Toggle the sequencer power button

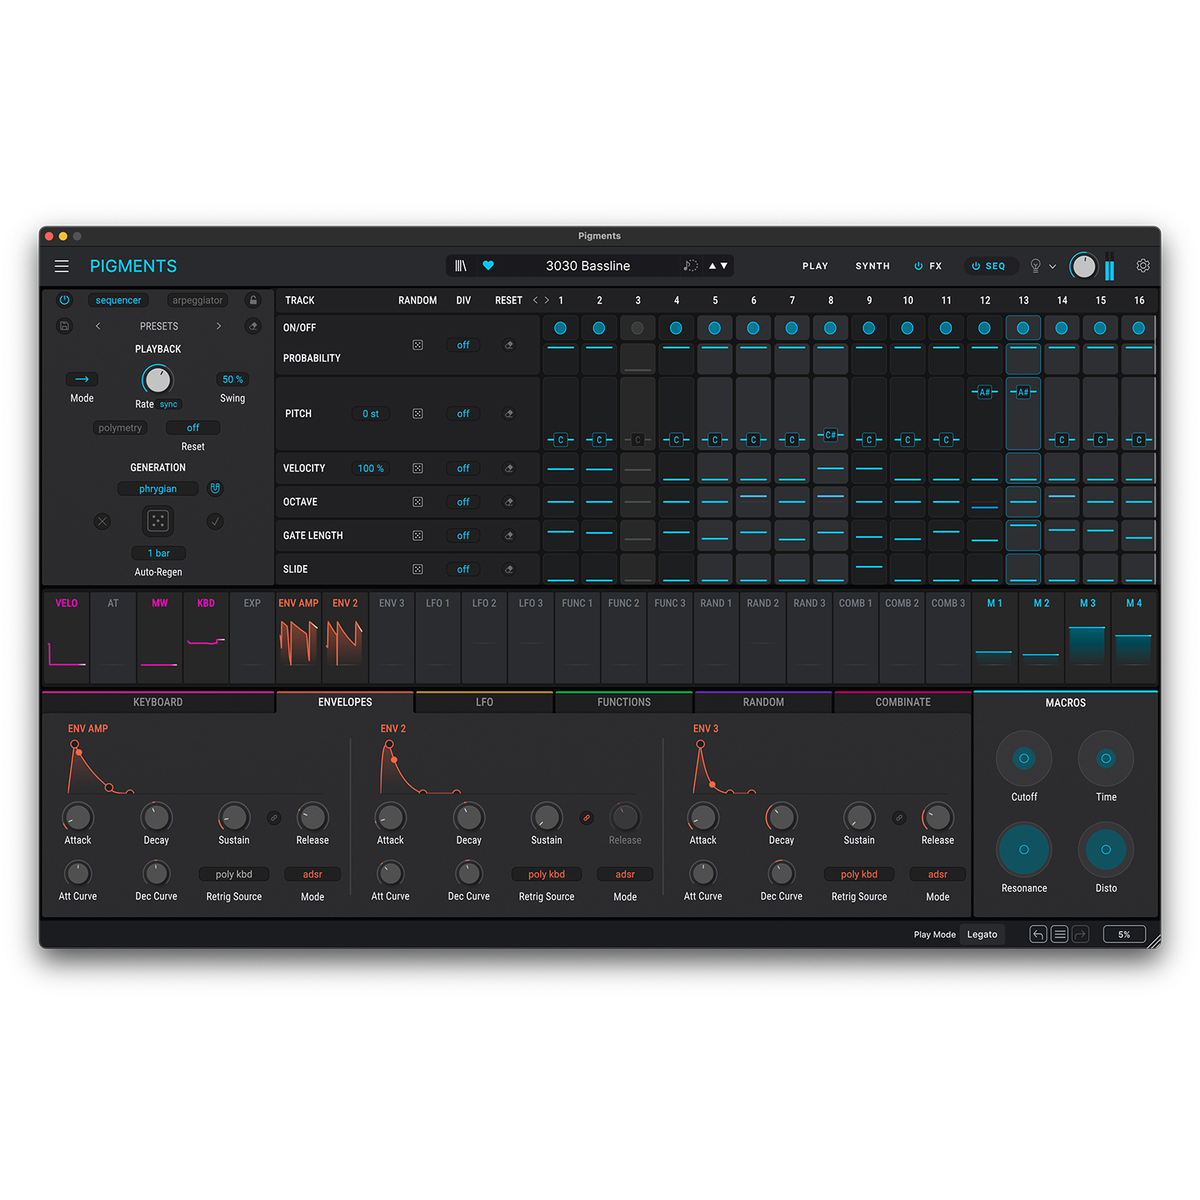[x=65, y=300]
